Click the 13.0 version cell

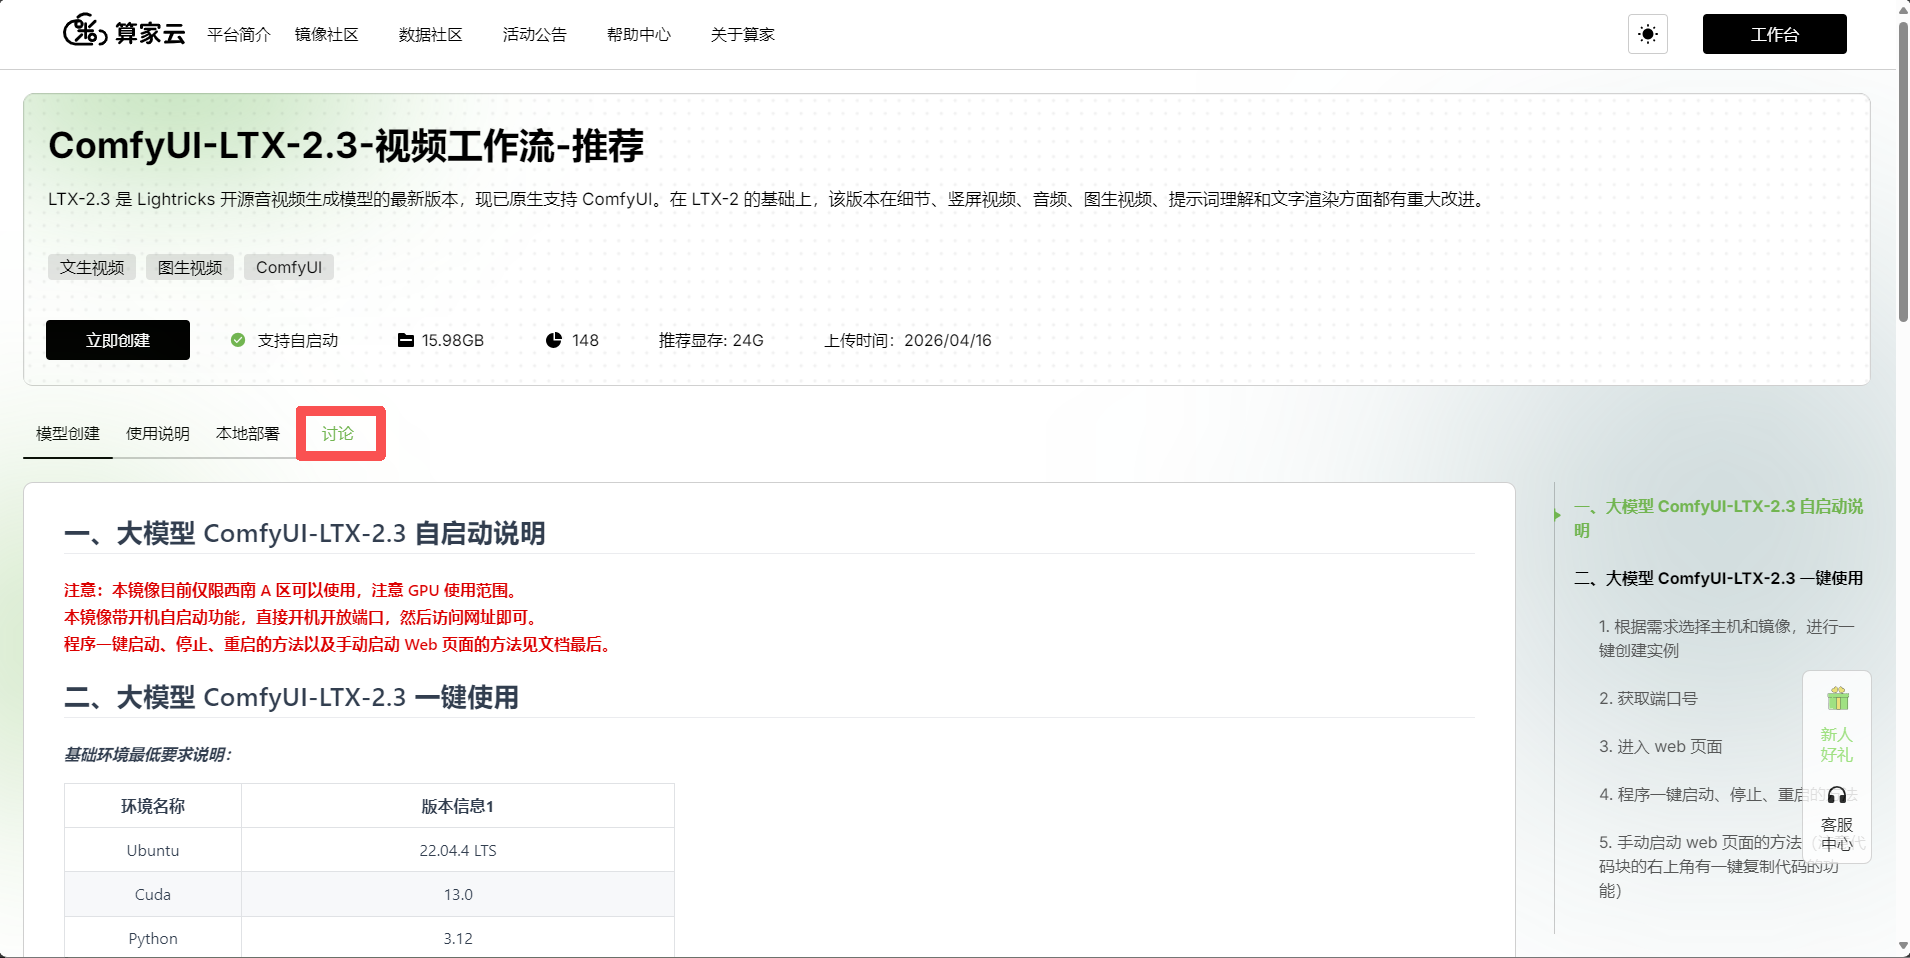(458, 894)
